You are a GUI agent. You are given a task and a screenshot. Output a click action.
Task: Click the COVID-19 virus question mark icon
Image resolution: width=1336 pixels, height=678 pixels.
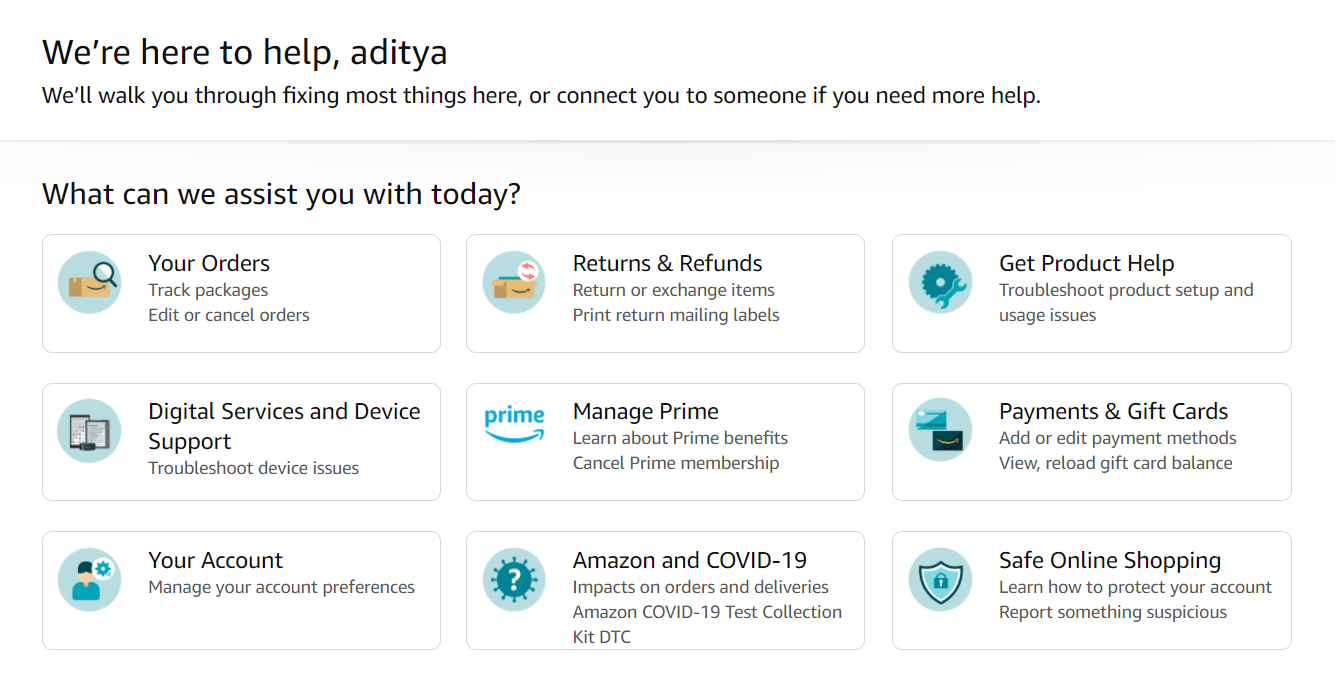point(514,579)
